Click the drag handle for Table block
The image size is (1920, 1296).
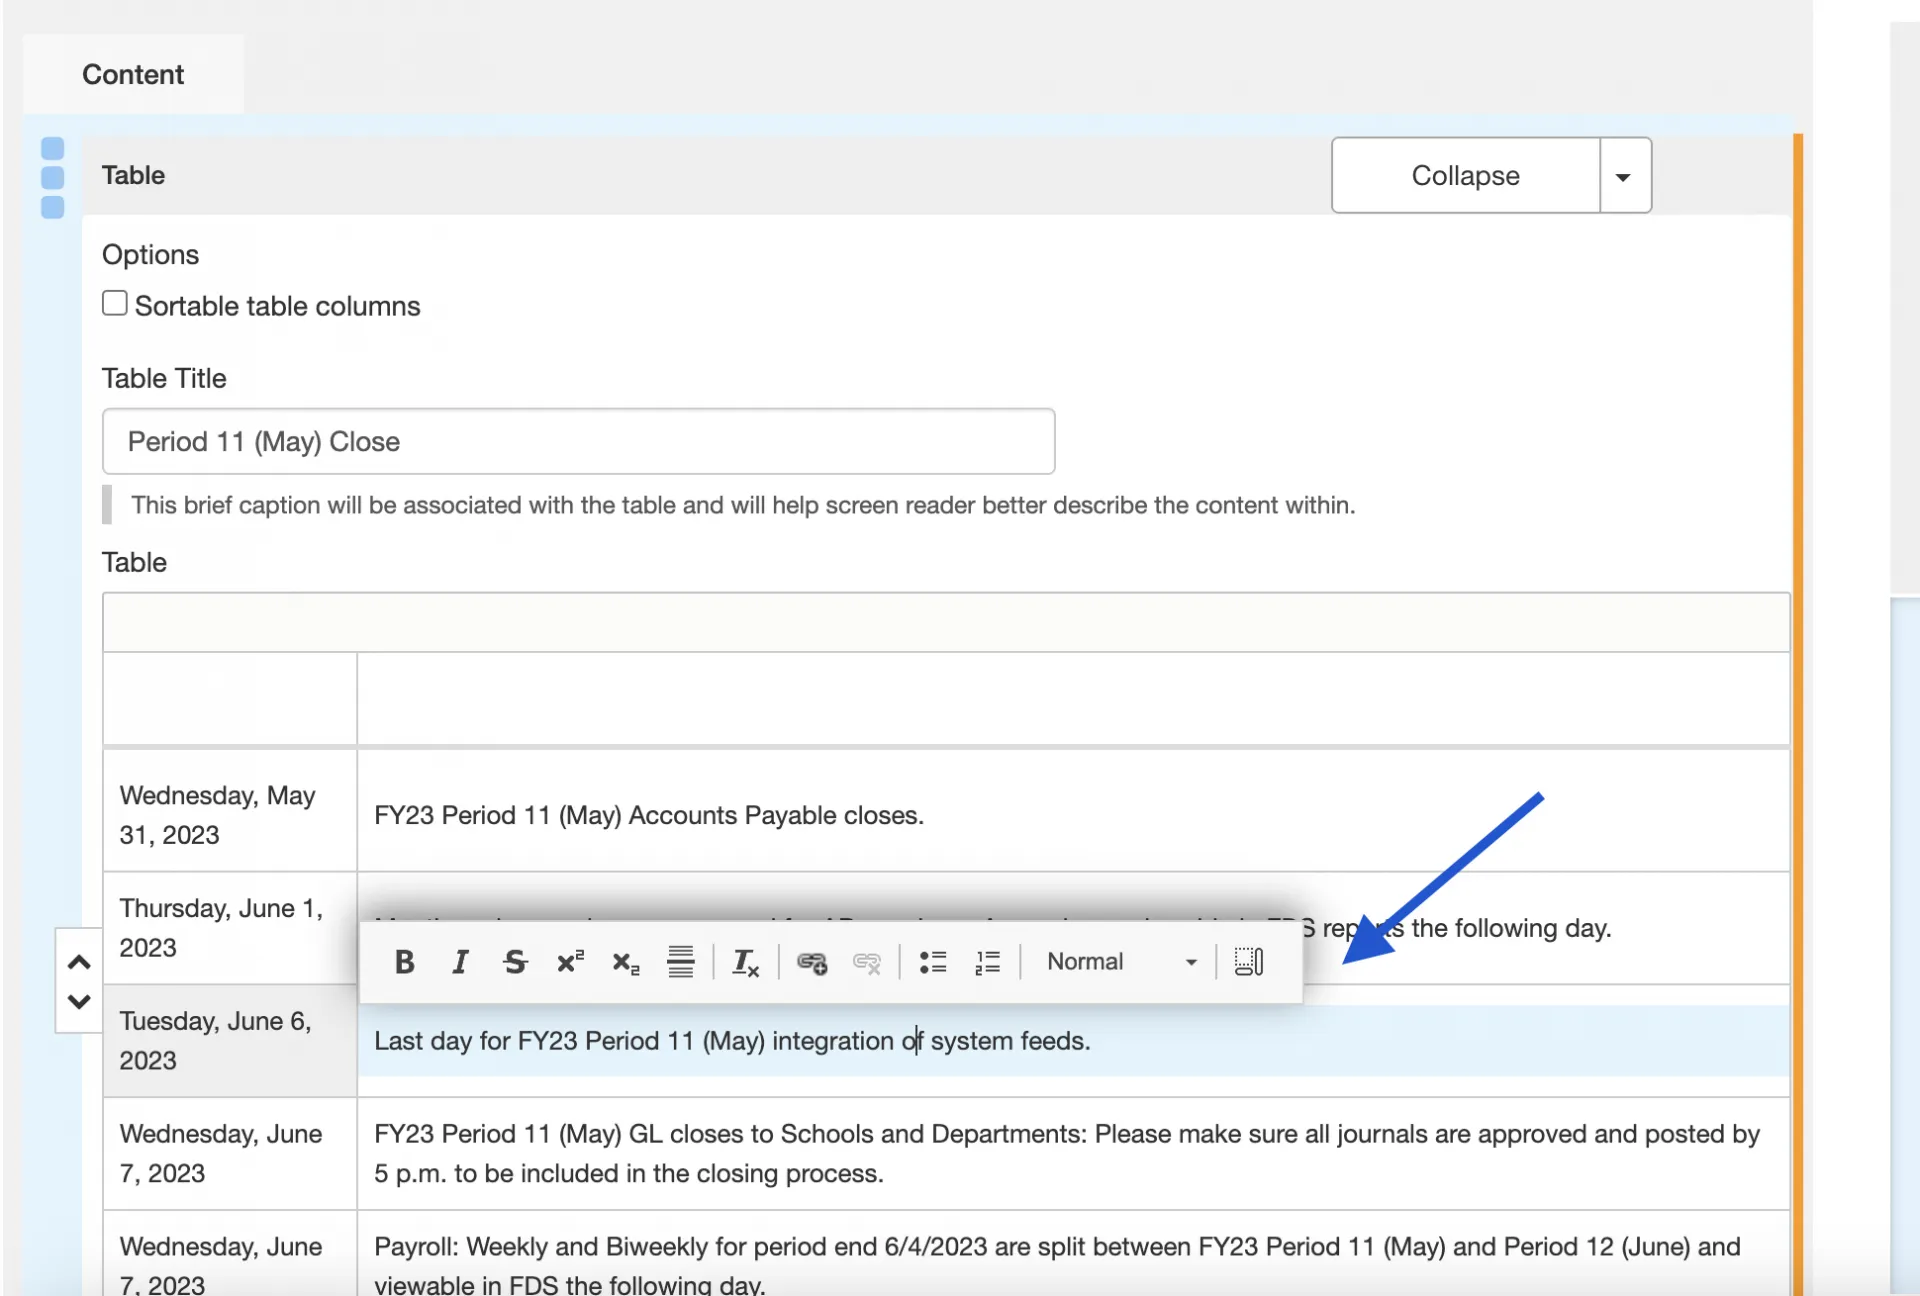pyautogui.click(x=53, y=178)
